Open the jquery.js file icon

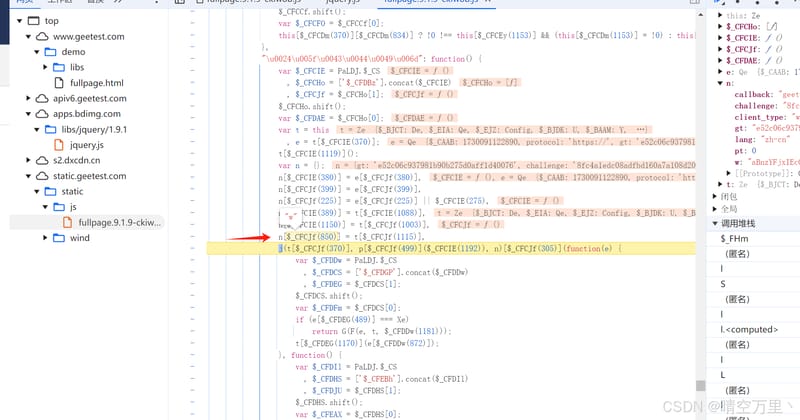click(x=59, y=145)
